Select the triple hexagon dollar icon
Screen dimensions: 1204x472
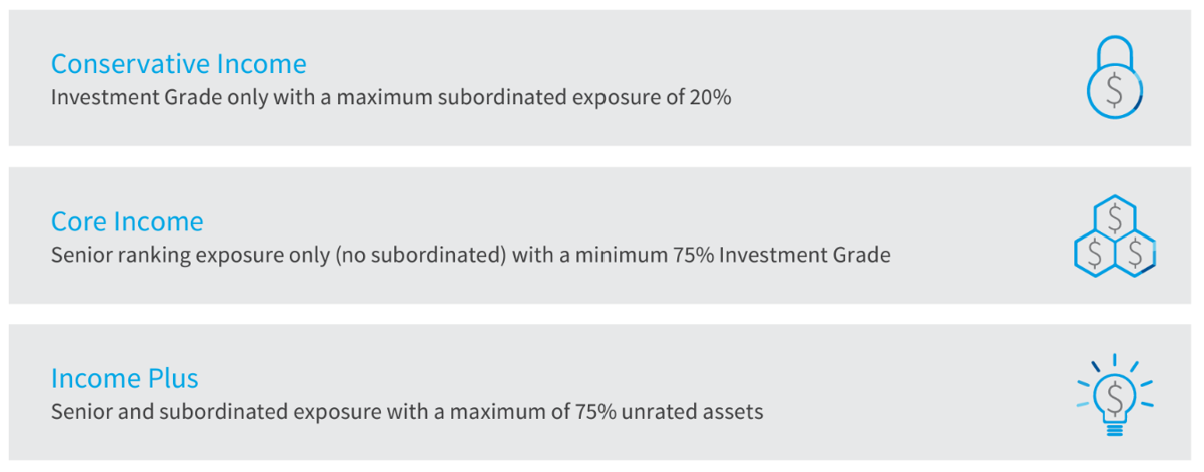[x=1114, y=235]
